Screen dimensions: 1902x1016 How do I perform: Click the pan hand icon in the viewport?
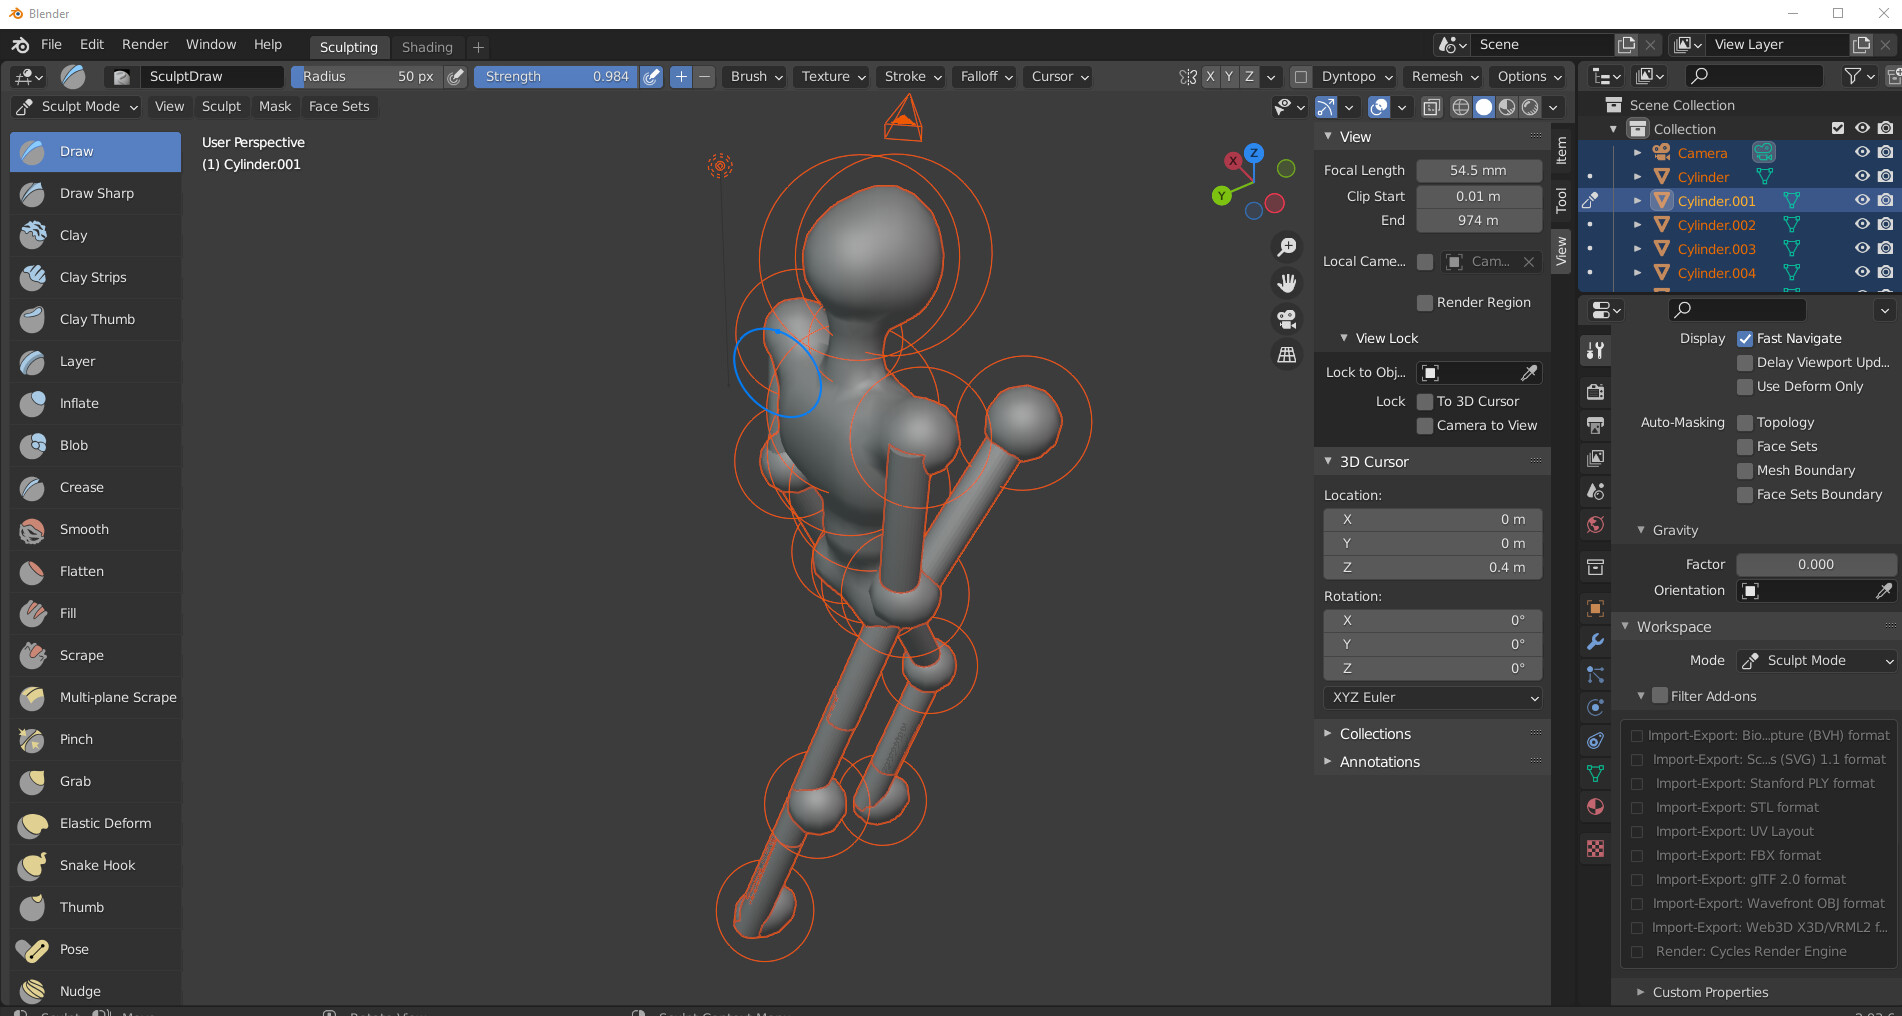(1286, 283)
